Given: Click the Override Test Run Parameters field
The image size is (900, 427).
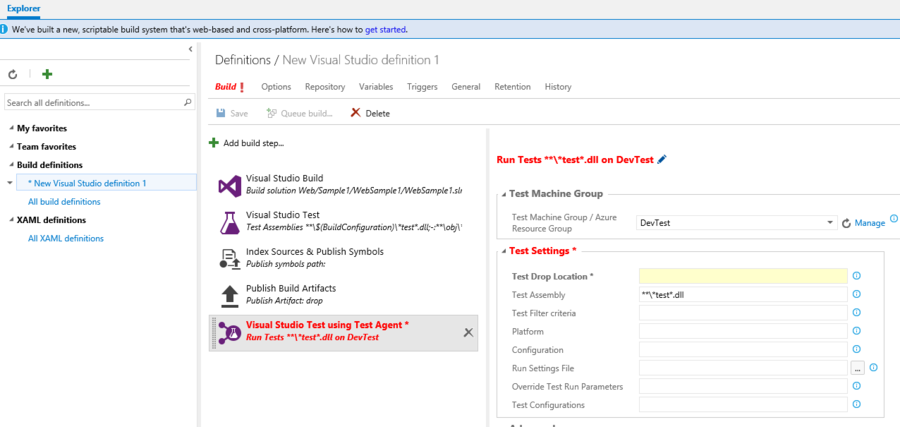Looking at the screenshot, I should 743,386.
